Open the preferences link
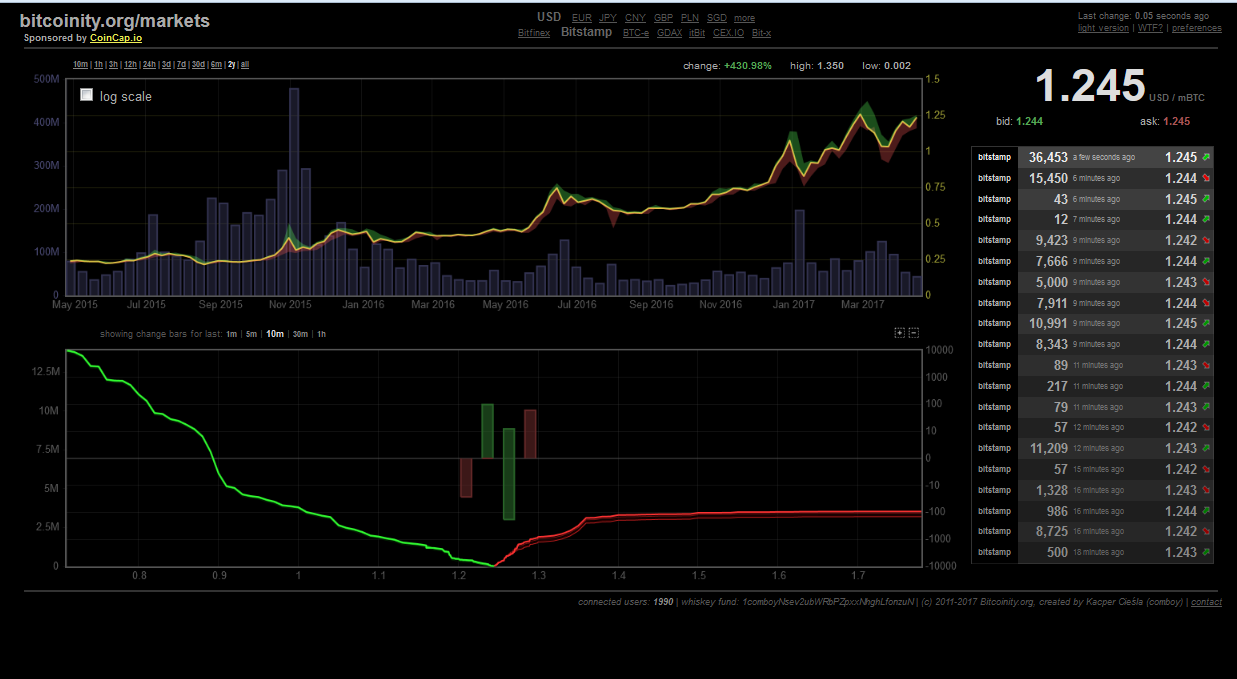Image resolution: width=1237 pixels, height=679 pixels. (1197, 27)
